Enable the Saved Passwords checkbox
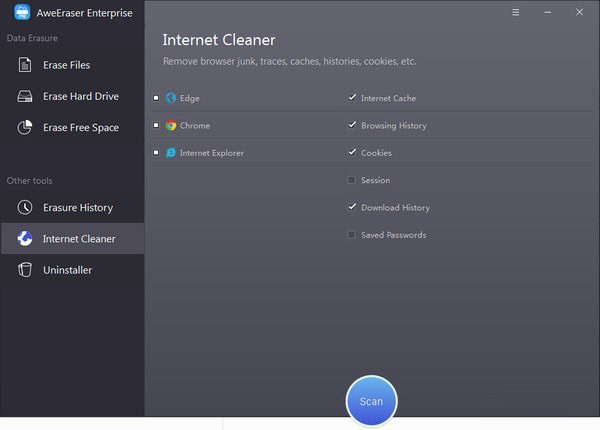 pyautogui.click(x=351, y=235)
